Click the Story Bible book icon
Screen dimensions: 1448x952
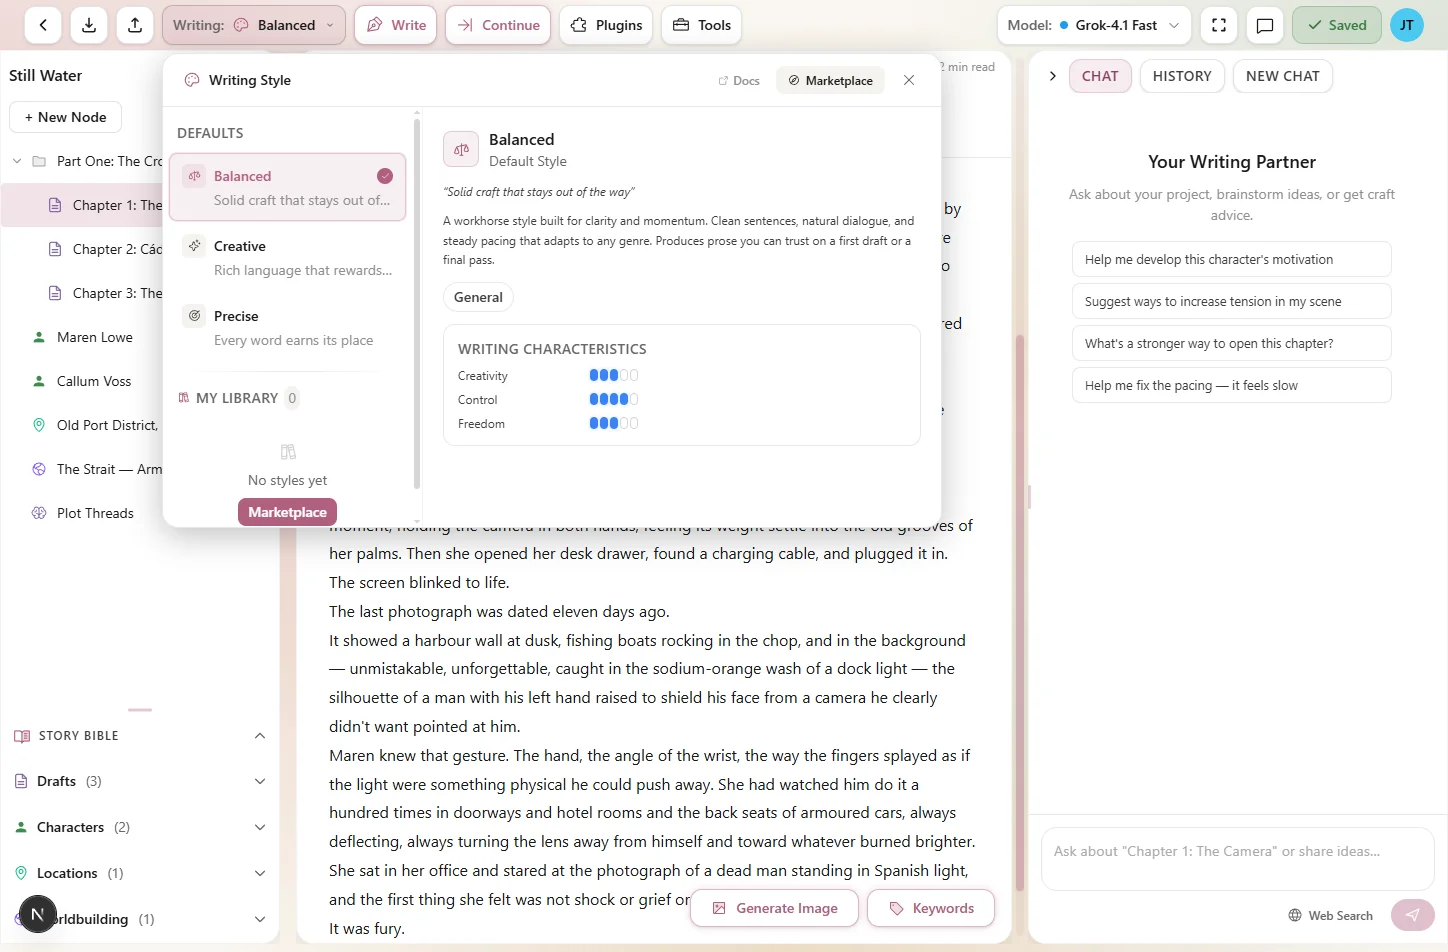pyautogui.click(x=21, y=735)
